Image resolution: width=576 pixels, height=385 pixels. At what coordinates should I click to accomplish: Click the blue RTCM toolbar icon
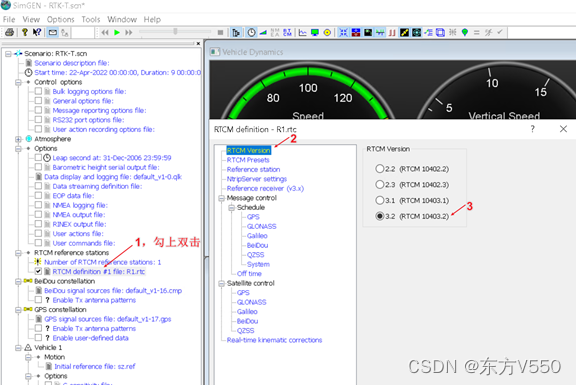287,32
